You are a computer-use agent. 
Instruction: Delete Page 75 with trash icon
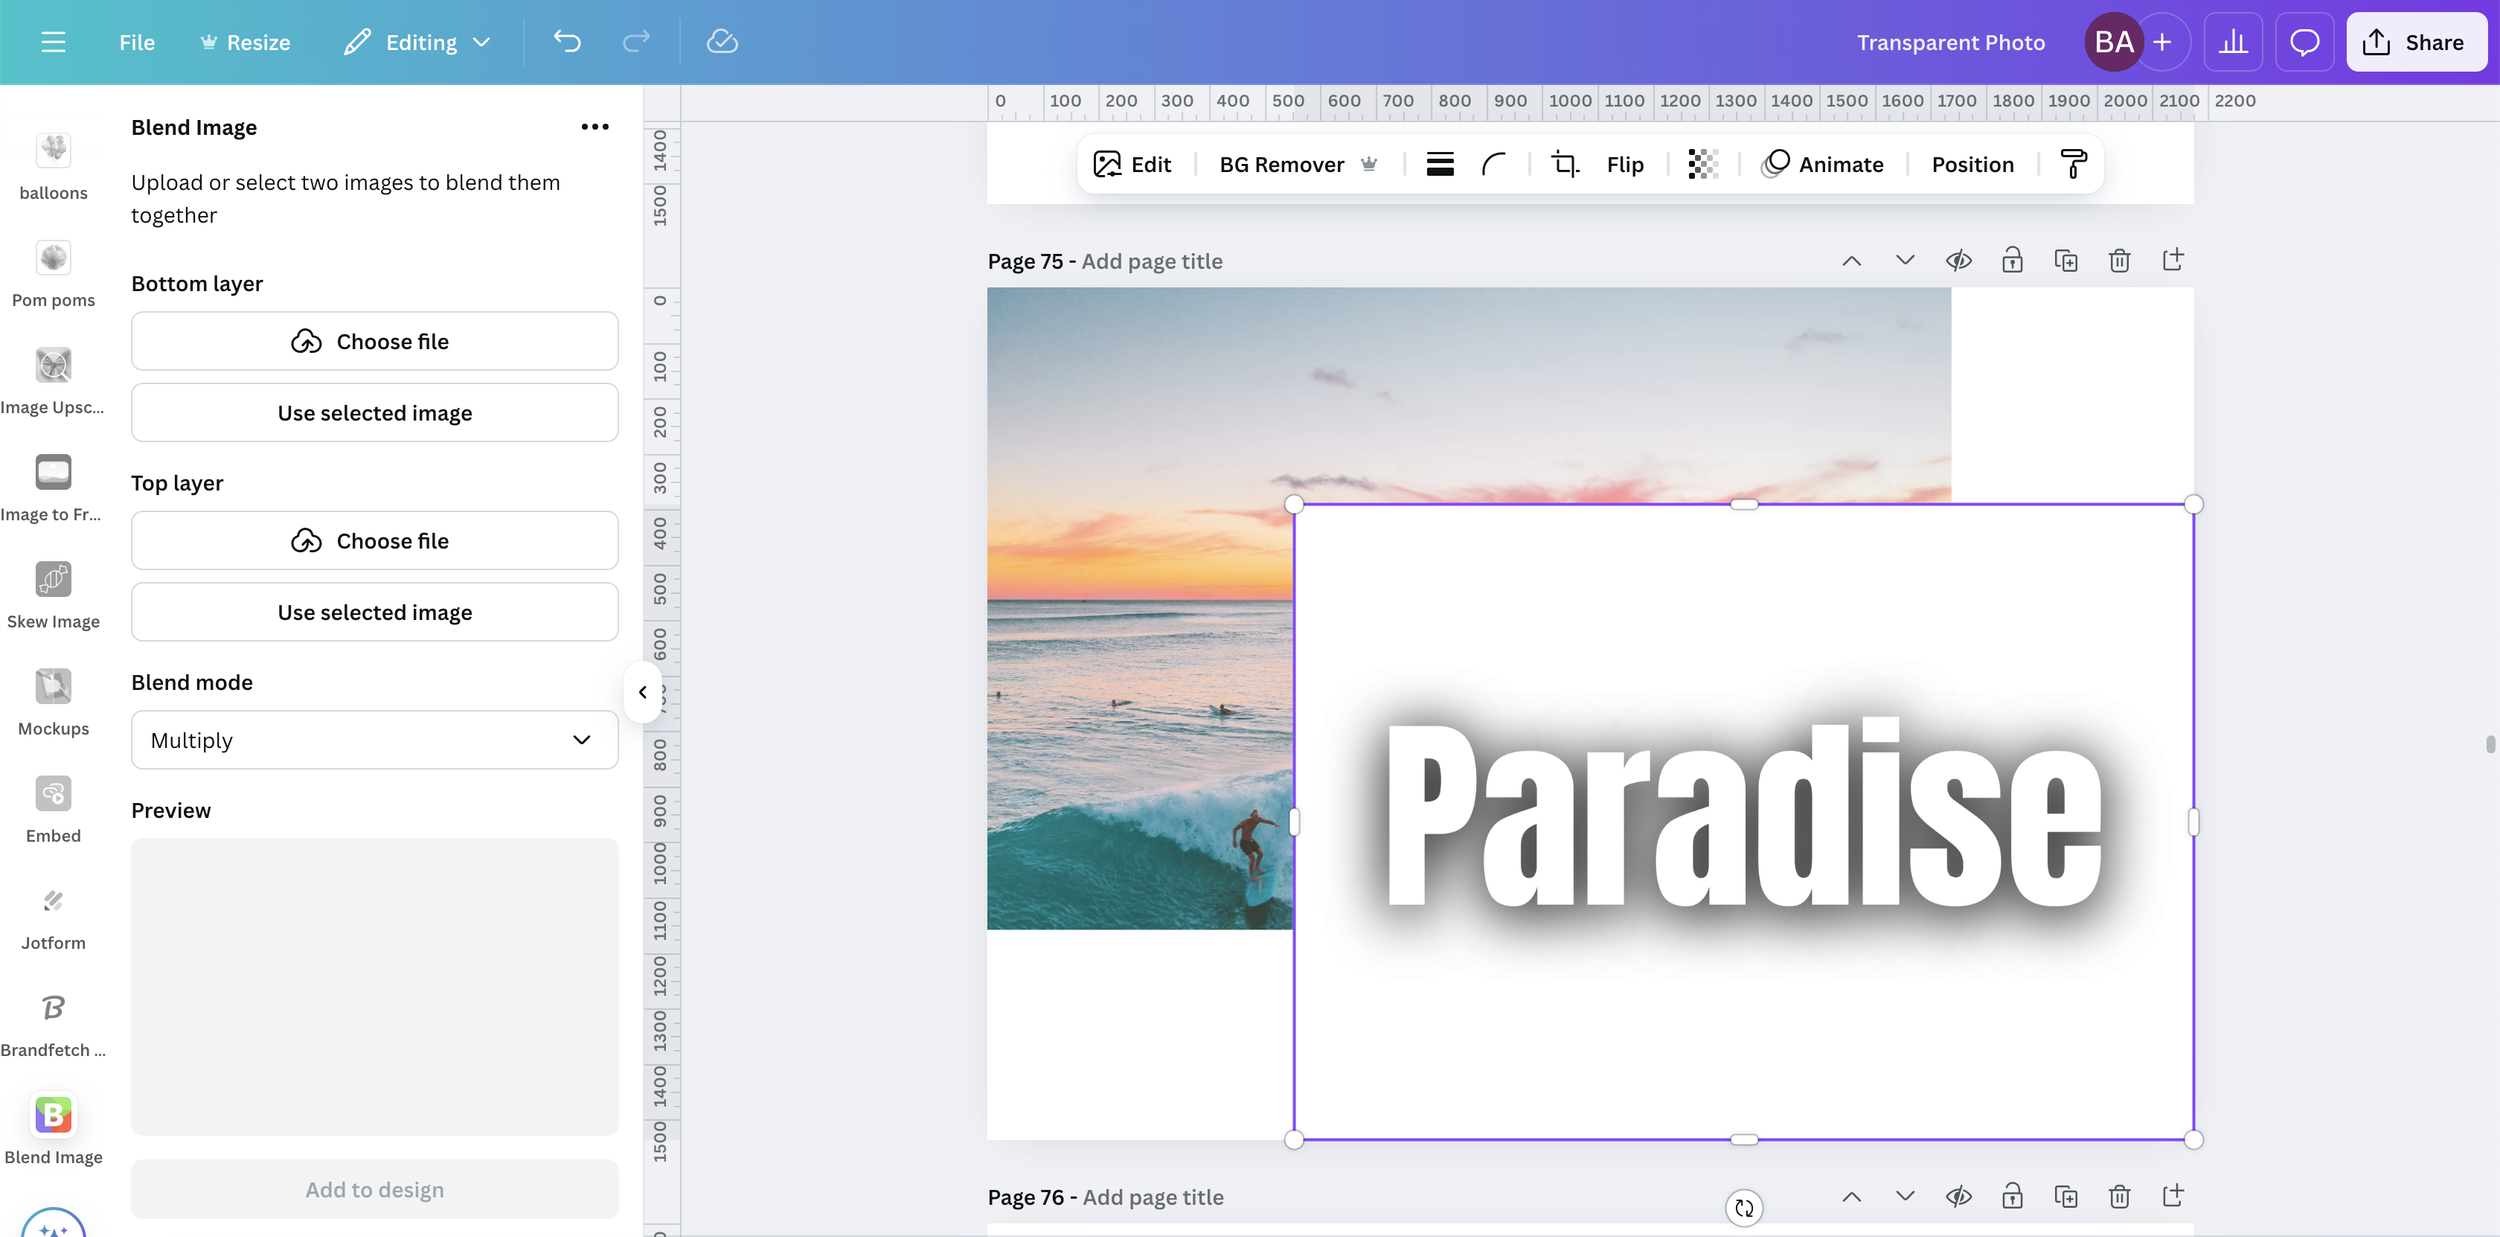(2119, 261)
